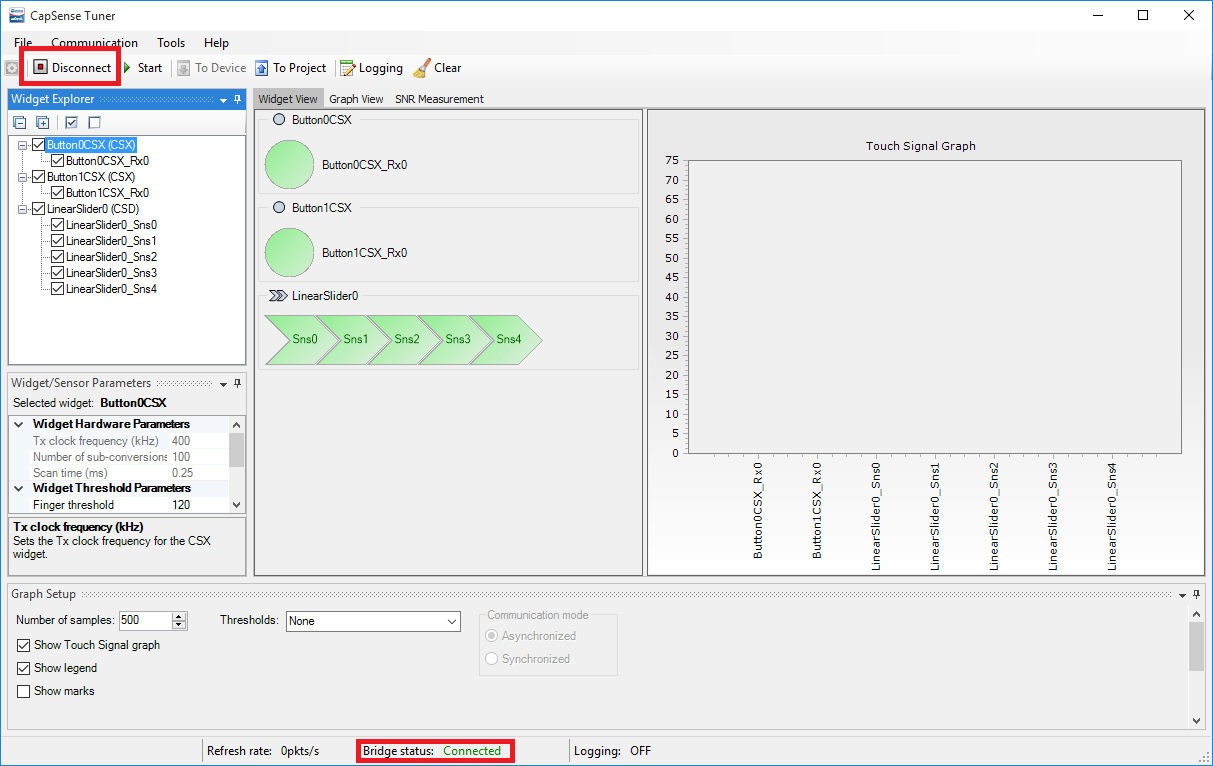Toggle Show Touch Signal graph checkbox
This screenshot has width=1213, height=766.
[24, 645]
